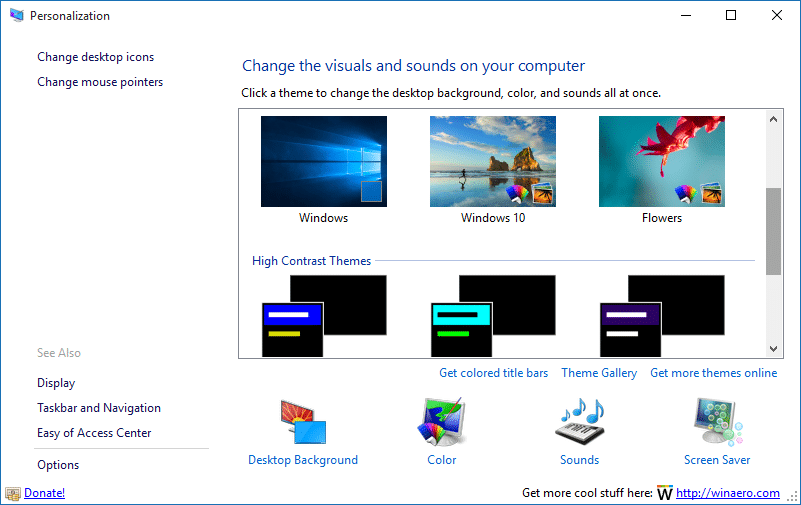Click the Color label text

[442, 460]
